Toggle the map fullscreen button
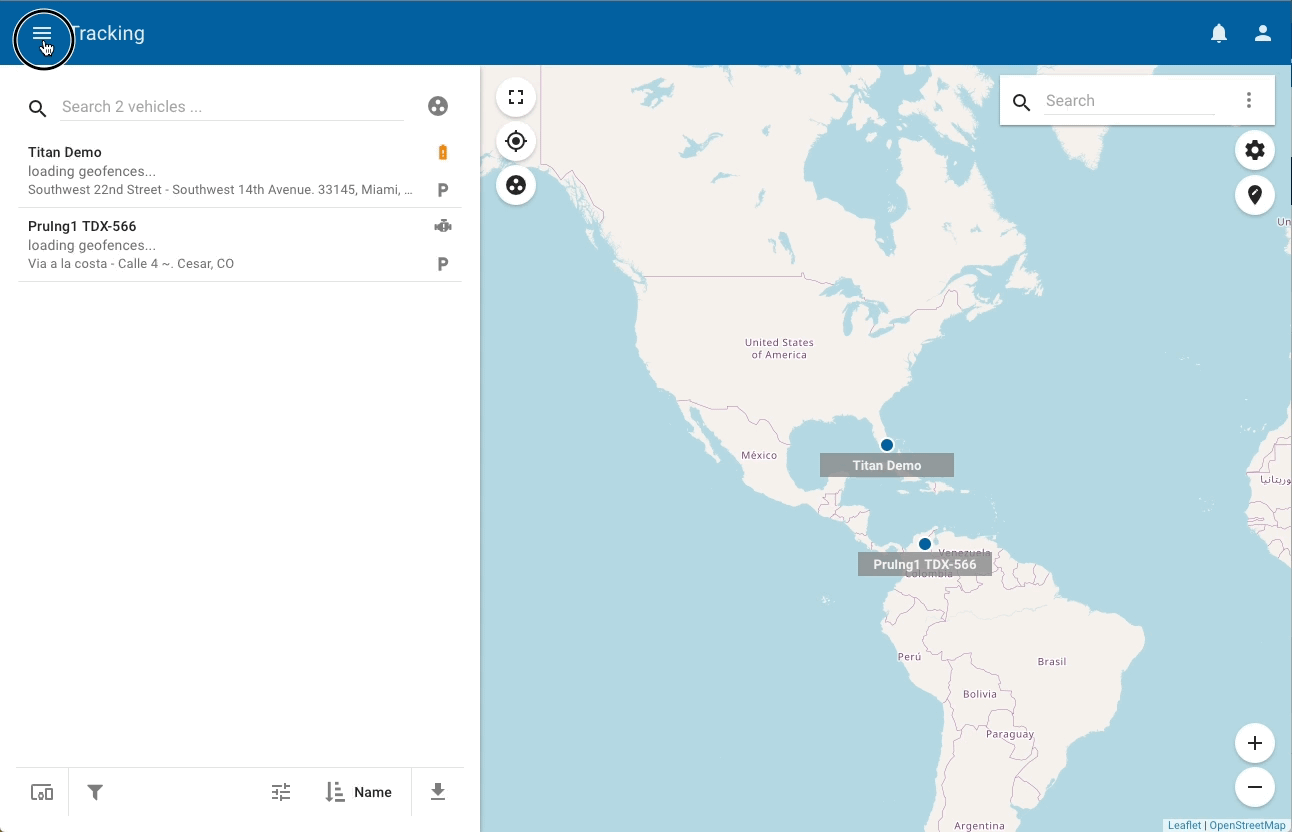 516,97
